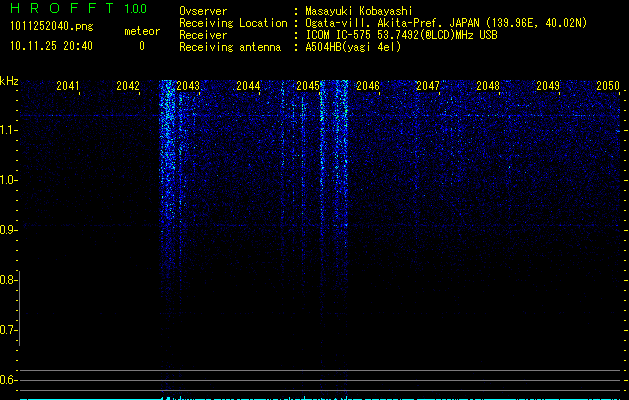The width and height of the screenshot is (629, 400).
Task: Click time marker 2049
Action: pyautogui.click(x=548, y=86)
